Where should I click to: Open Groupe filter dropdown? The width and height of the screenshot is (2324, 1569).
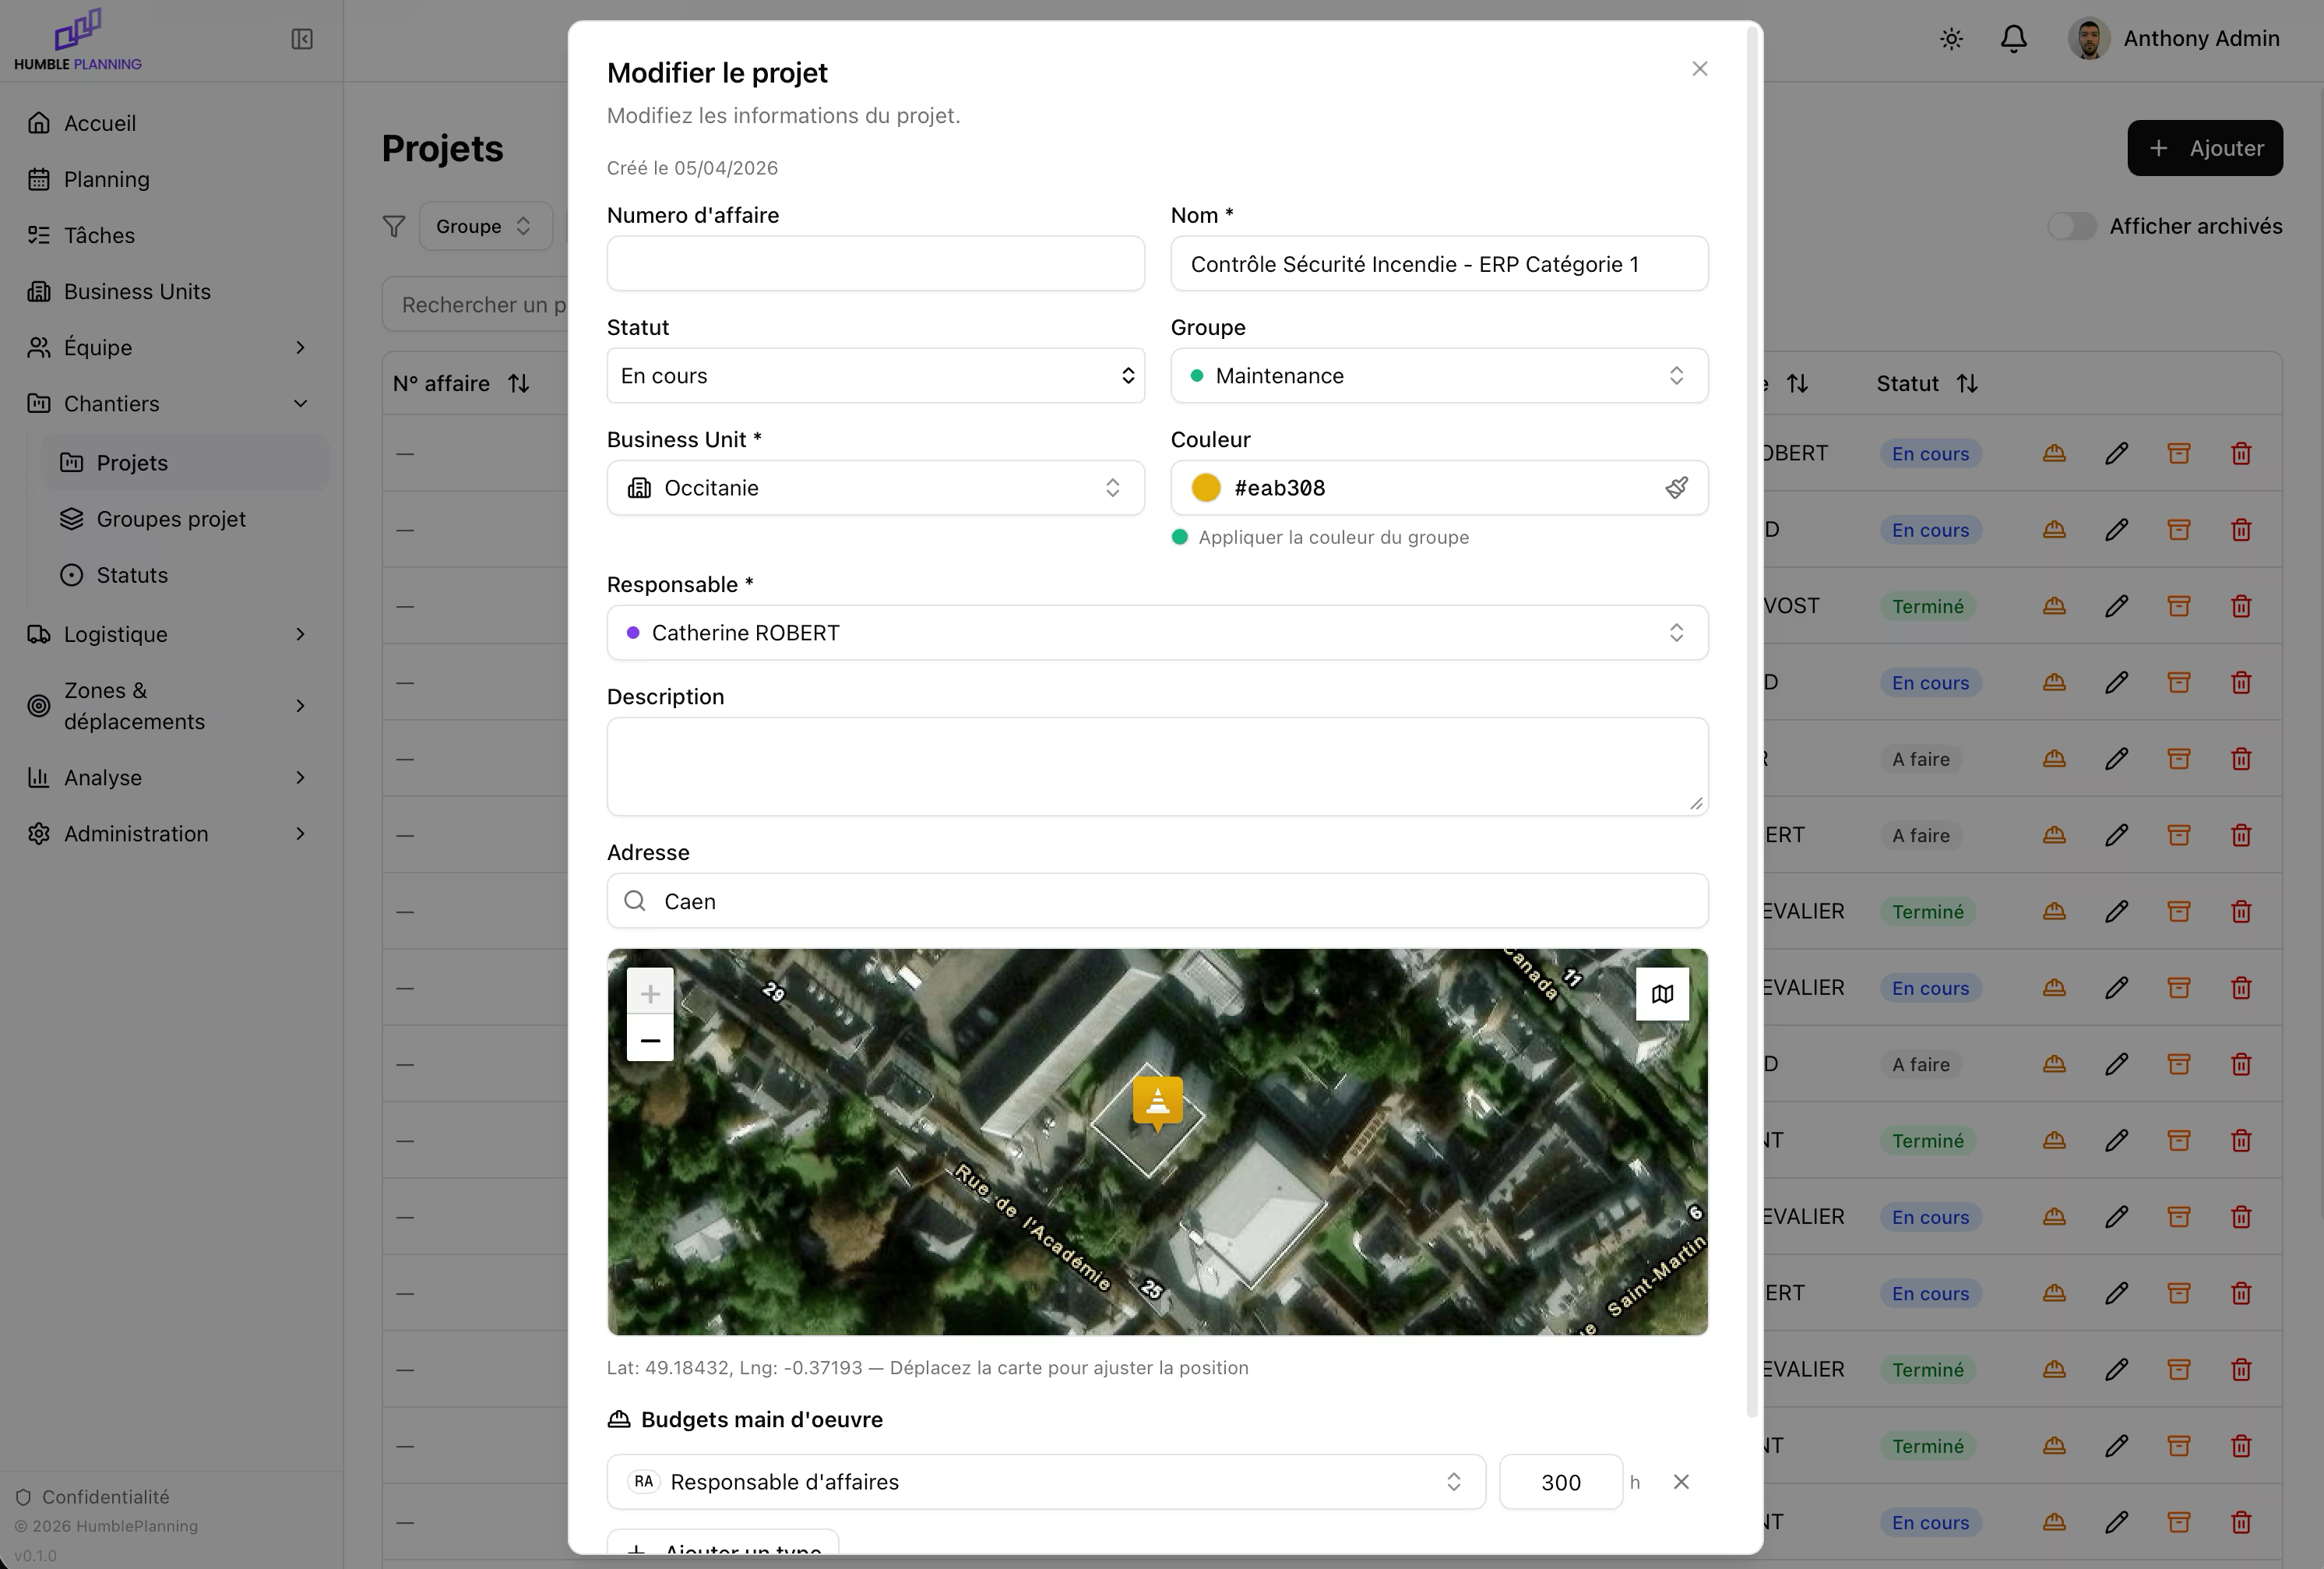(485, 227)
